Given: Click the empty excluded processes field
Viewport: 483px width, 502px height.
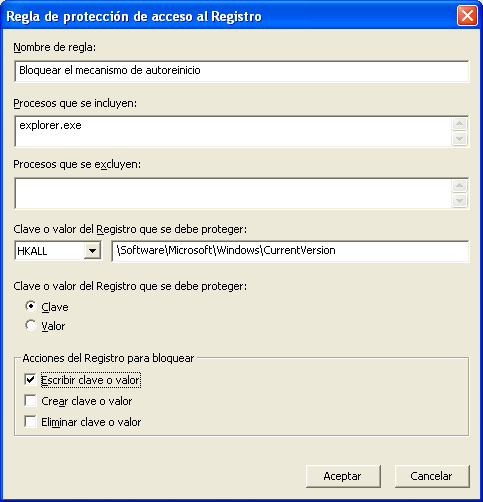Looking at the screenshot, I should pos(233,193).
